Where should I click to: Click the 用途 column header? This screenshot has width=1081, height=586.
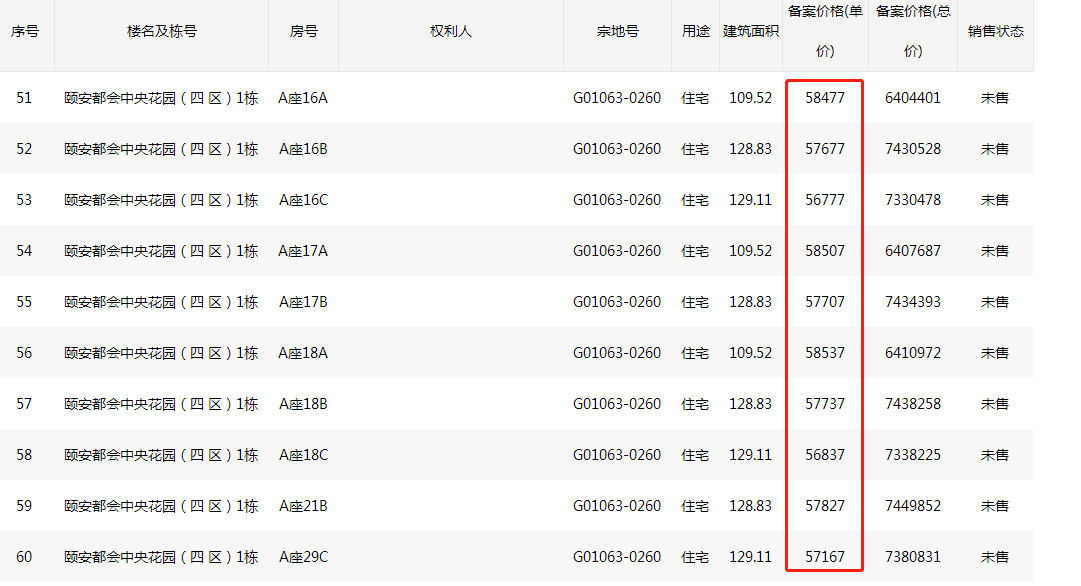pos(696,32)
